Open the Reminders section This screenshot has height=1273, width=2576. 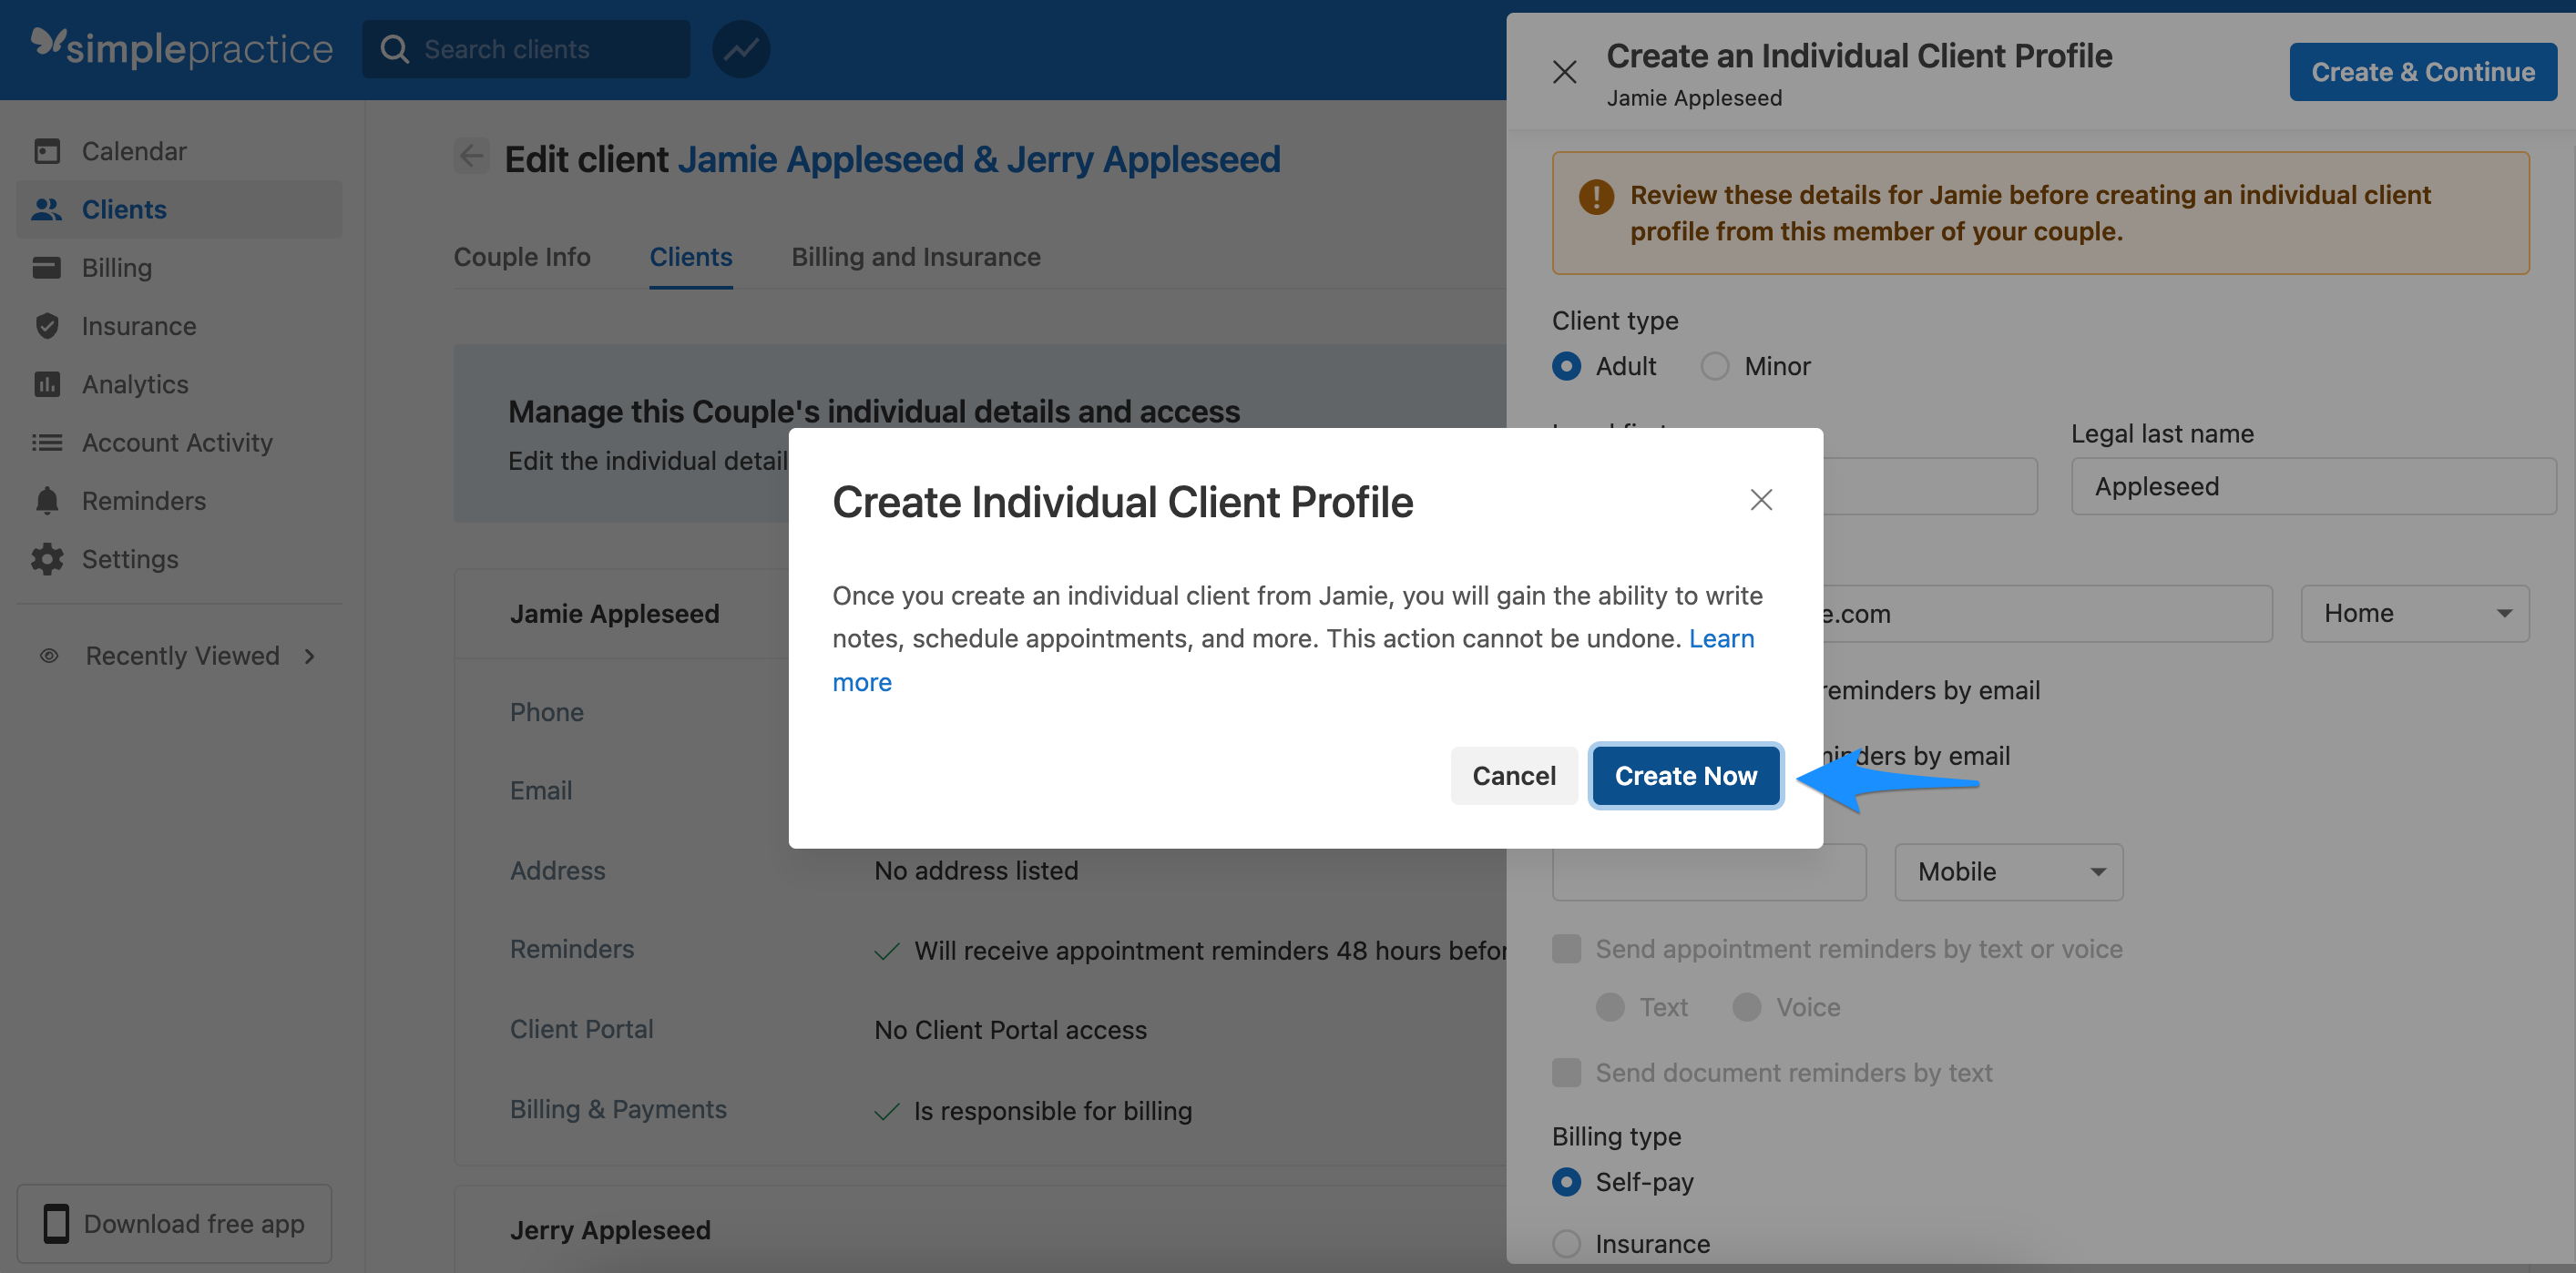pos(142,500)
